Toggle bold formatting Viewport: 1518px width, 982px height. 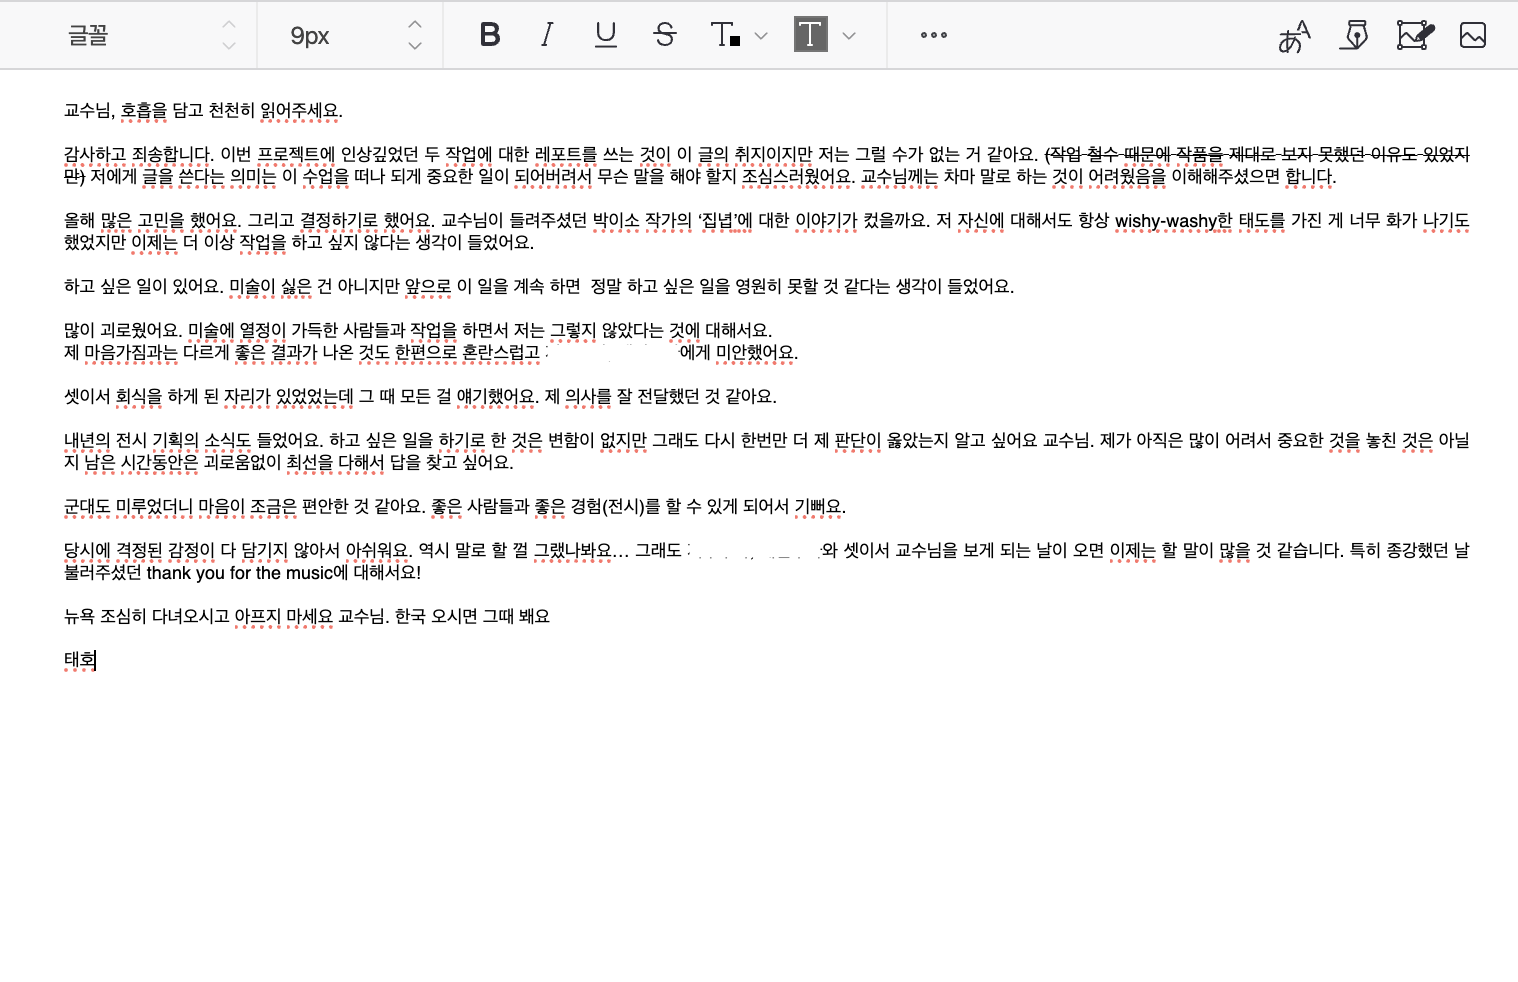pos(489,35)
